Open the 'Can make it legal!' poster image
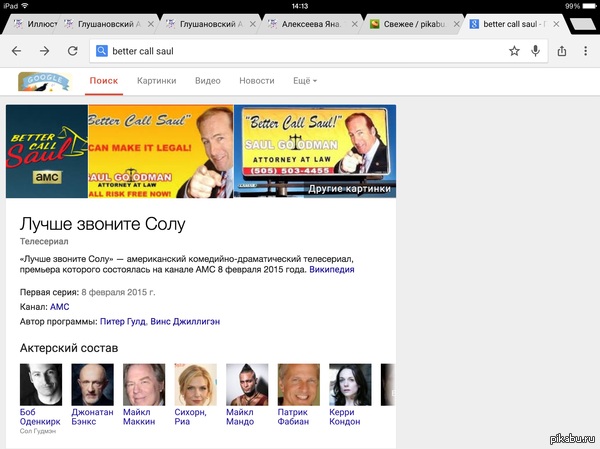 [161, 151]
